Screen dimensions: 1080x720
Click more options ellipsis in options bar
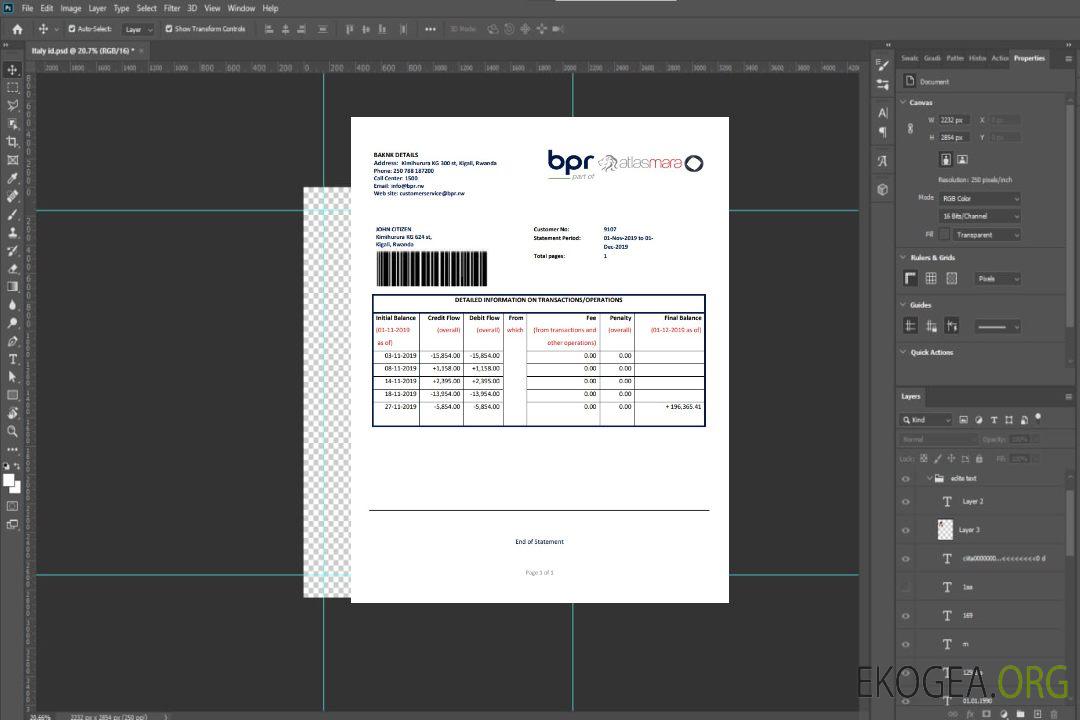(430, 29)
